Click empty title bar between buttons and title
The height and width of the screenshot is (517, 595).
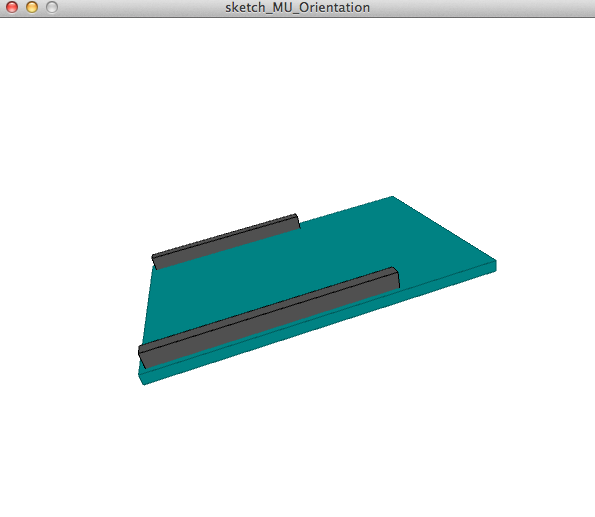pos(140,8)
